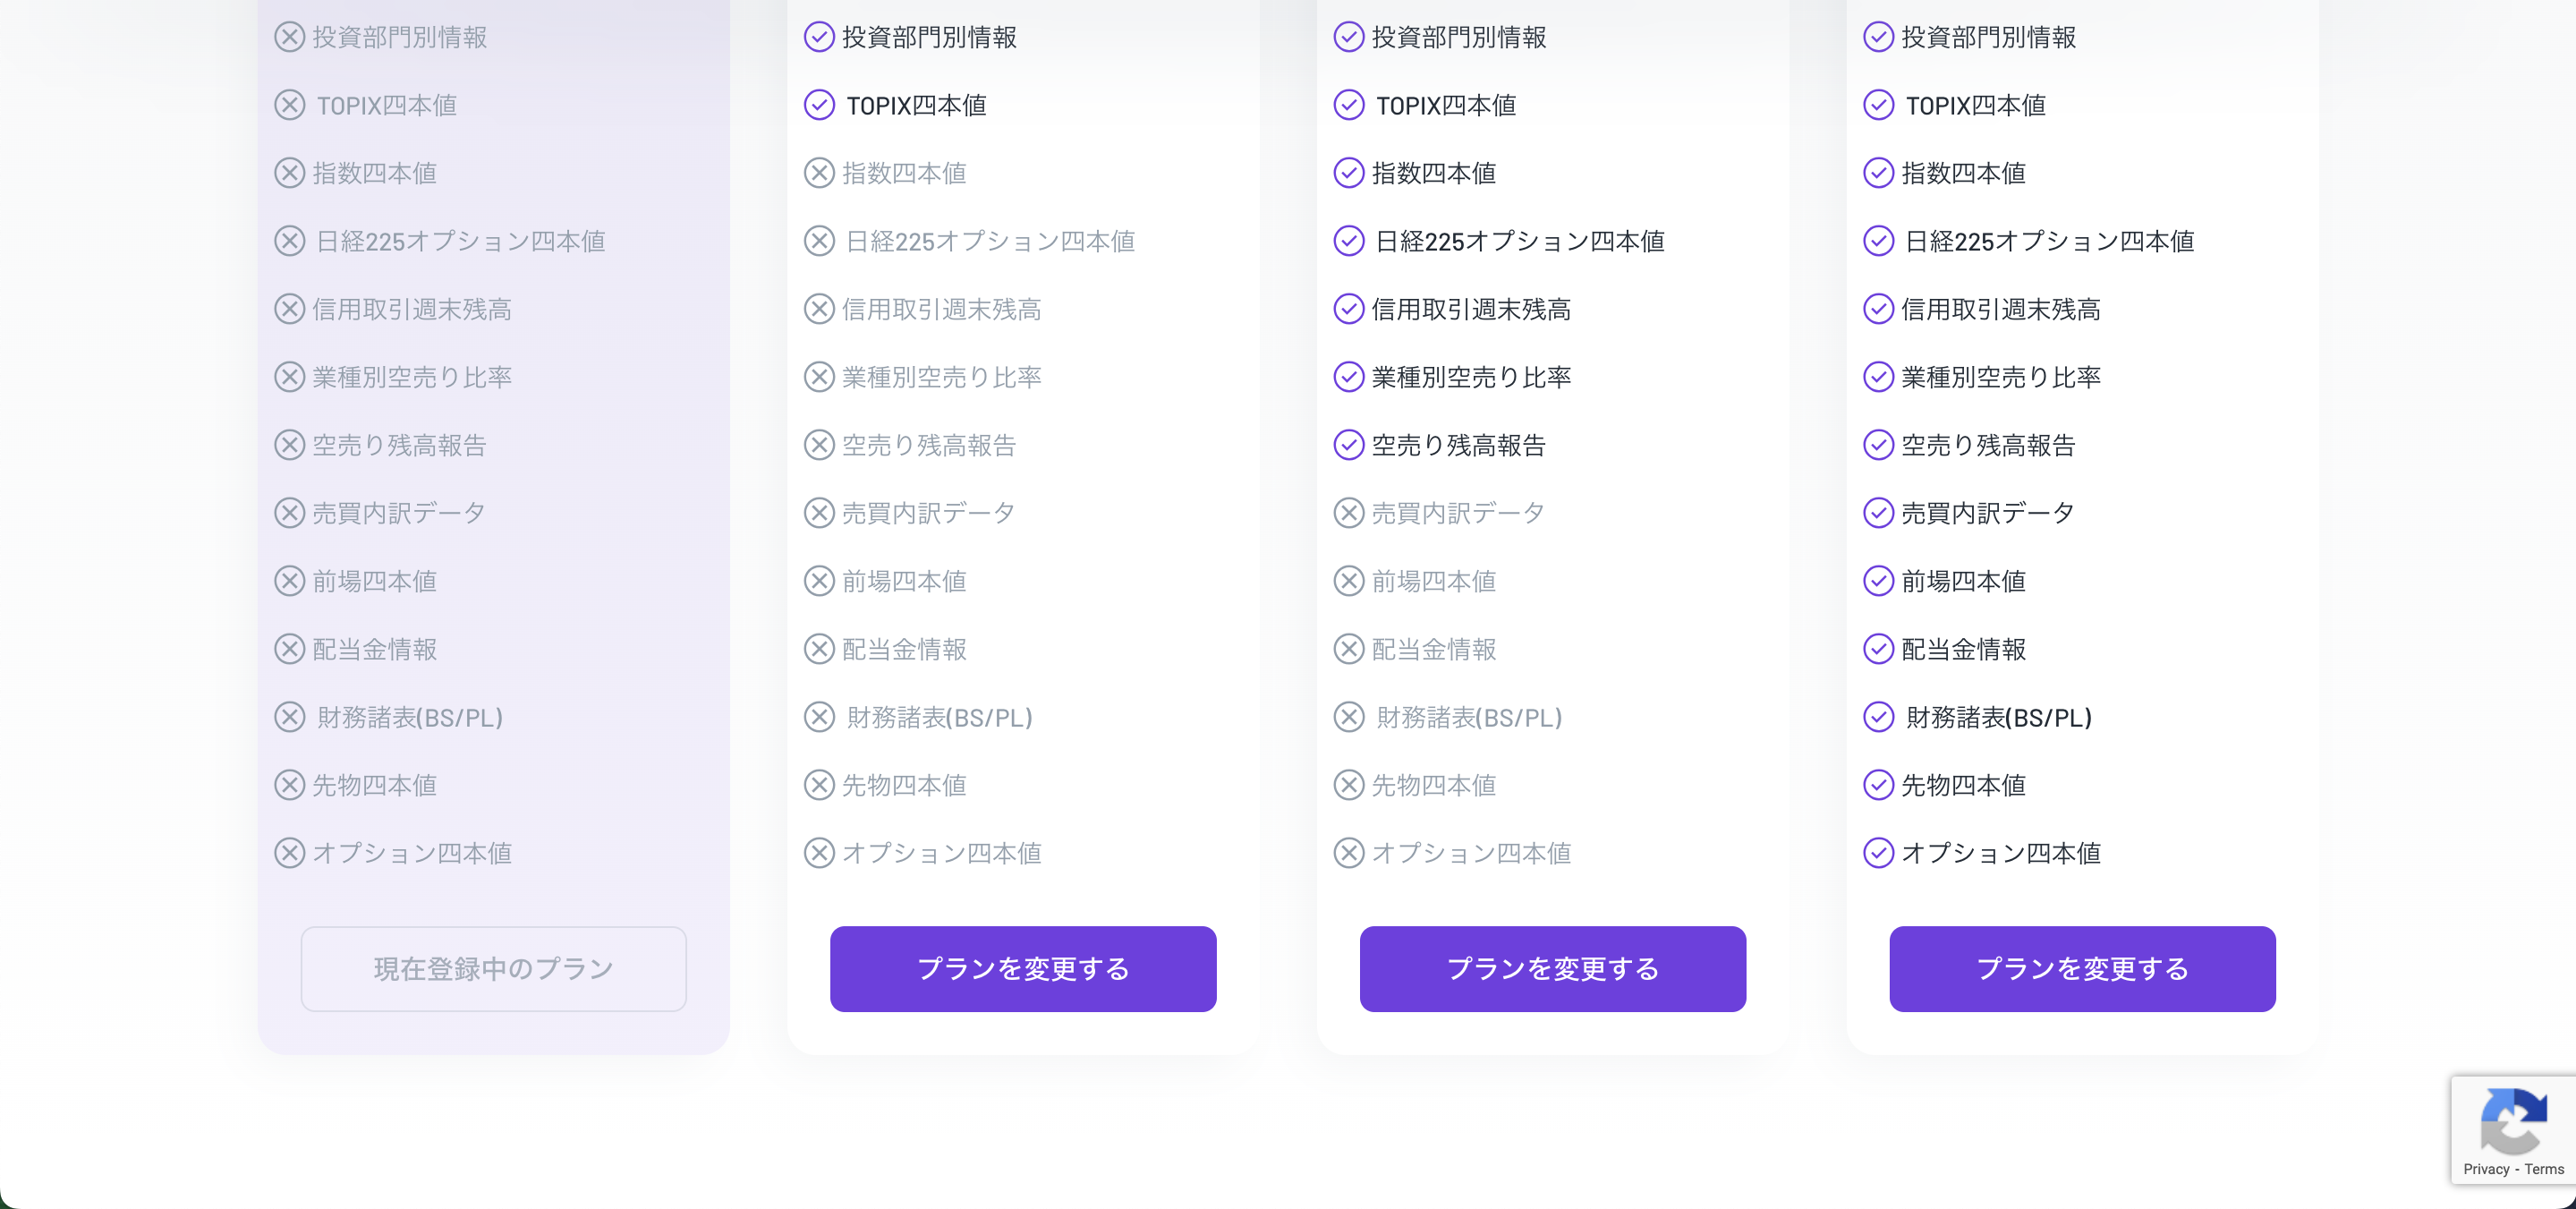The width and height of the screenshot is (2576, 1209).
Task: Click the check mark for TOPIX四本値 in rightmost plan
Action: (x=1879, y=104)
